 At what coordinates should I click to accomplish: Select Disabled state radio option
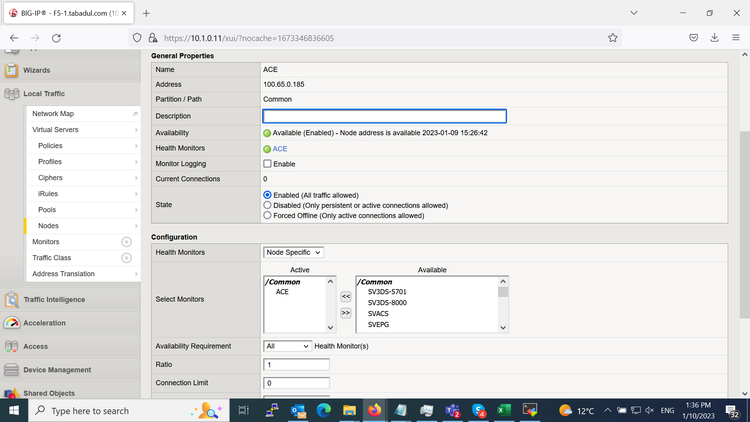[x=267, y=205]
